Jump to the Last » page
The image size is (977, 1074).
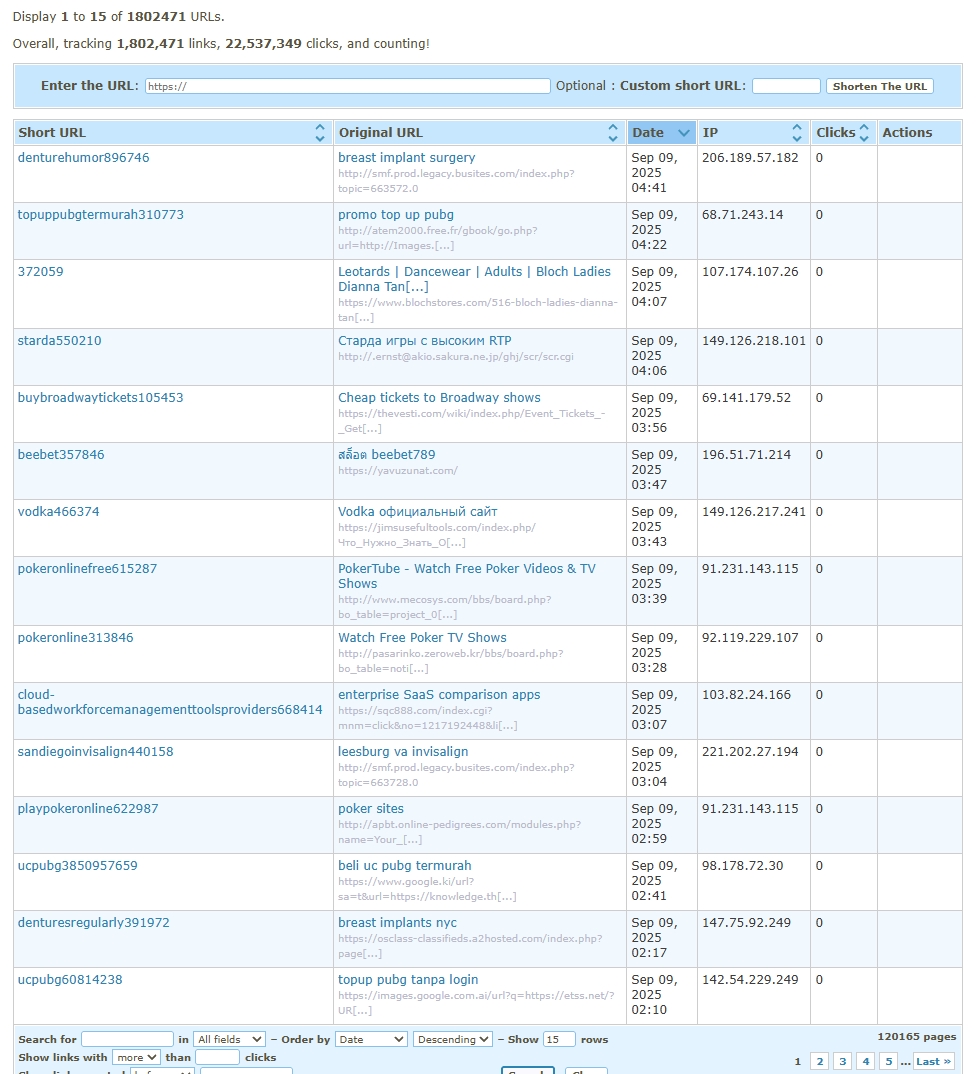click(933, 1061)
